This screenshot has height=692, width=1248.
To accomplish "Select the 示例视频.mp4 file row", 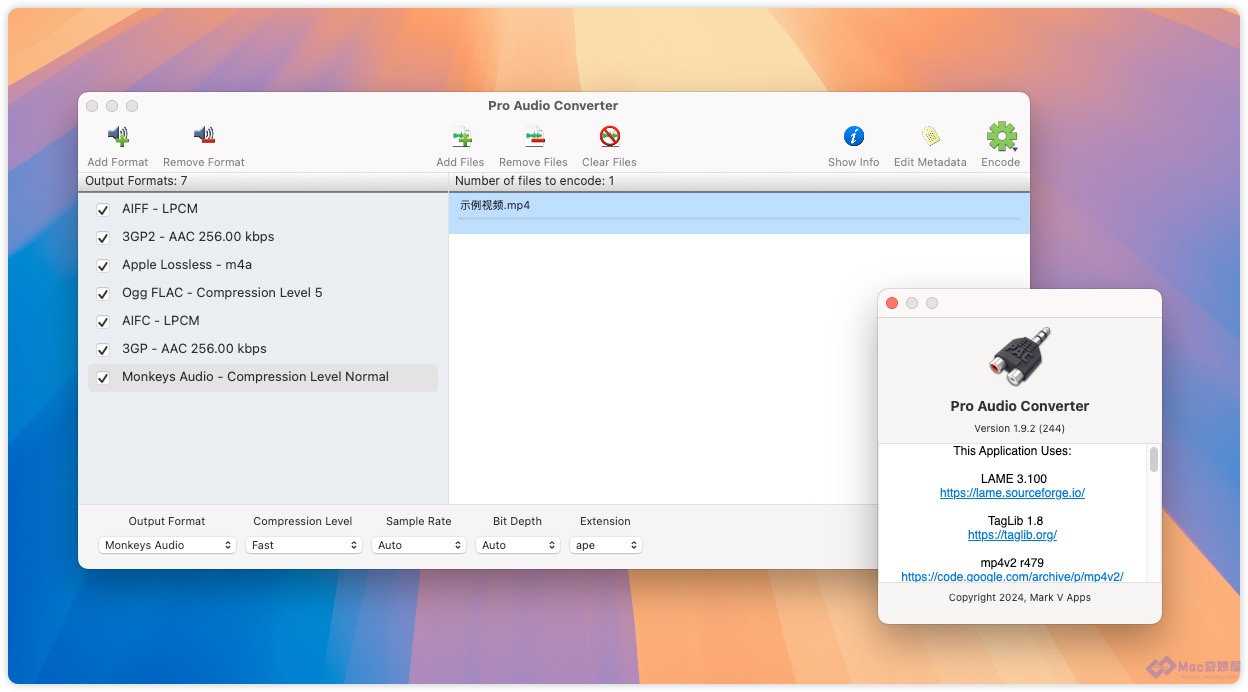I will click(x=739, y=213).
